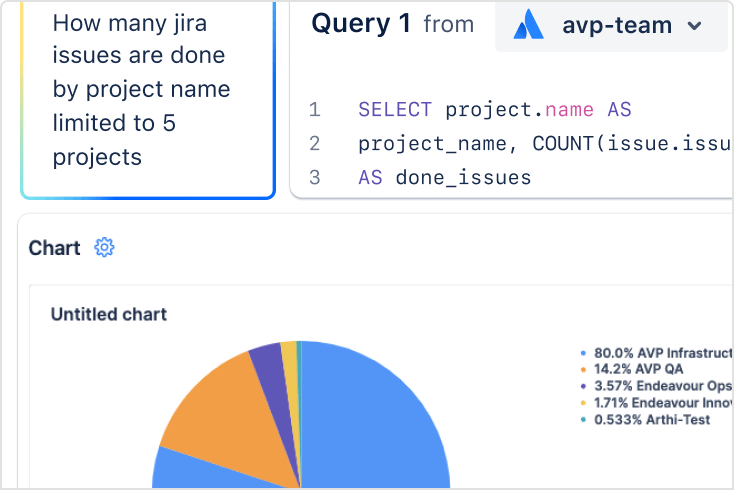Place cursor on the COUNT function
The width and height of the screenshot is (734, 491).
[565, 144]
